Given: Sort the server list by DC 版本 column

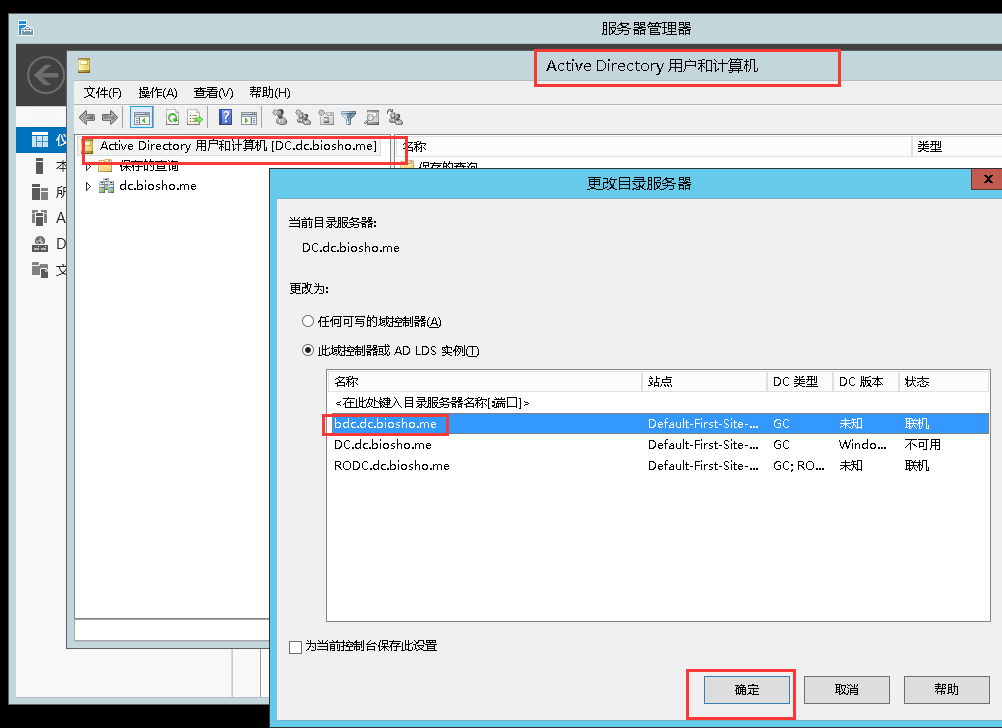Looking at the screenshot, I should (x=865, y=382).
